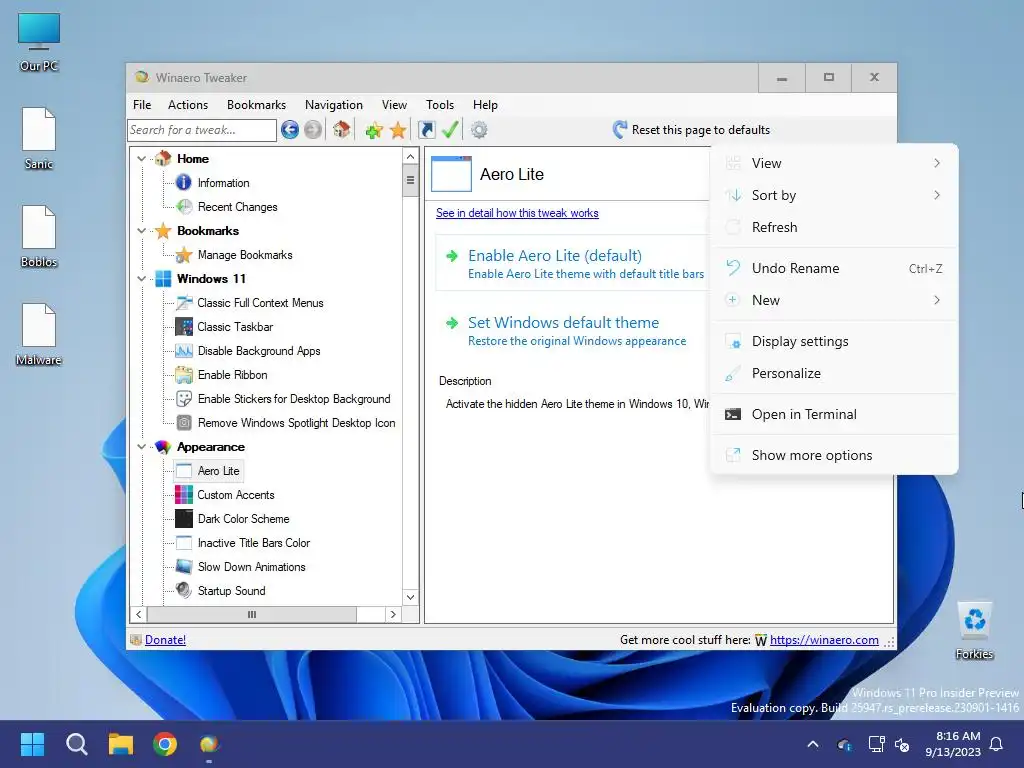Click the Disable Background Apps icon
Image resolution: width=1024 pixels, height=768 pixels.
point(184,351)
